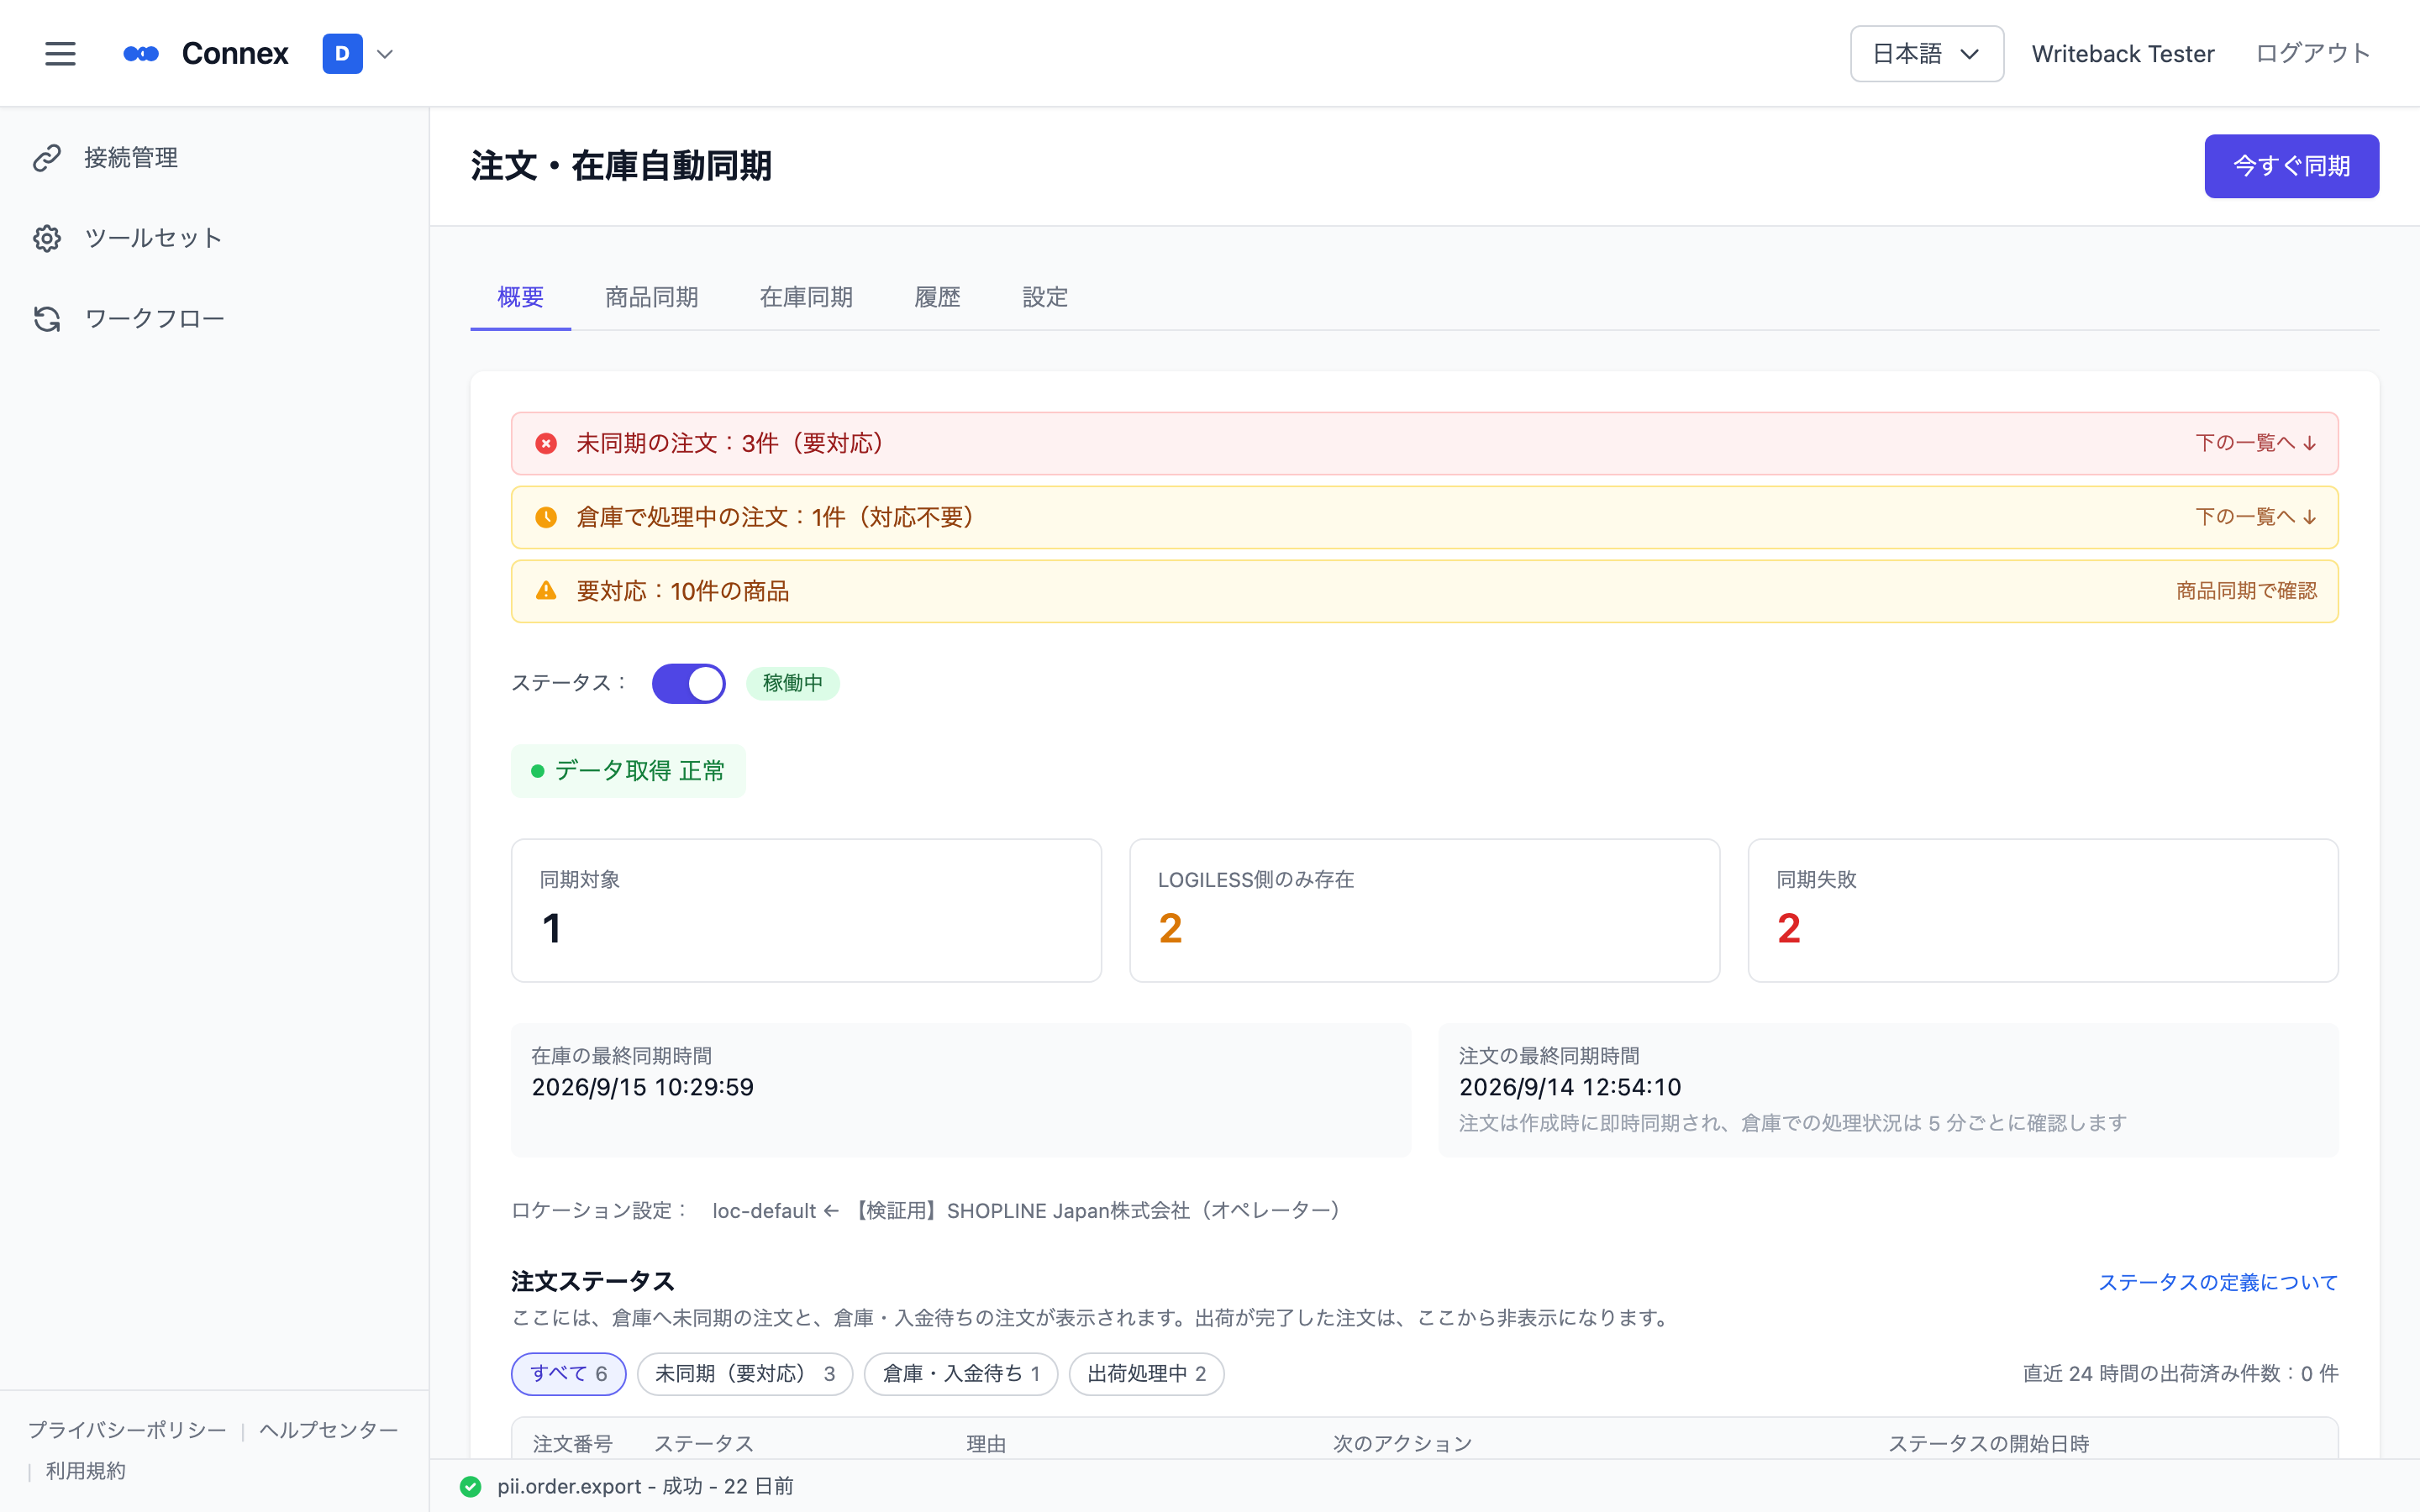Open the プライバシーポリシー footer link
Image resolution: width=2420 pixels, height=1512 pixels.
[127, 1430]
